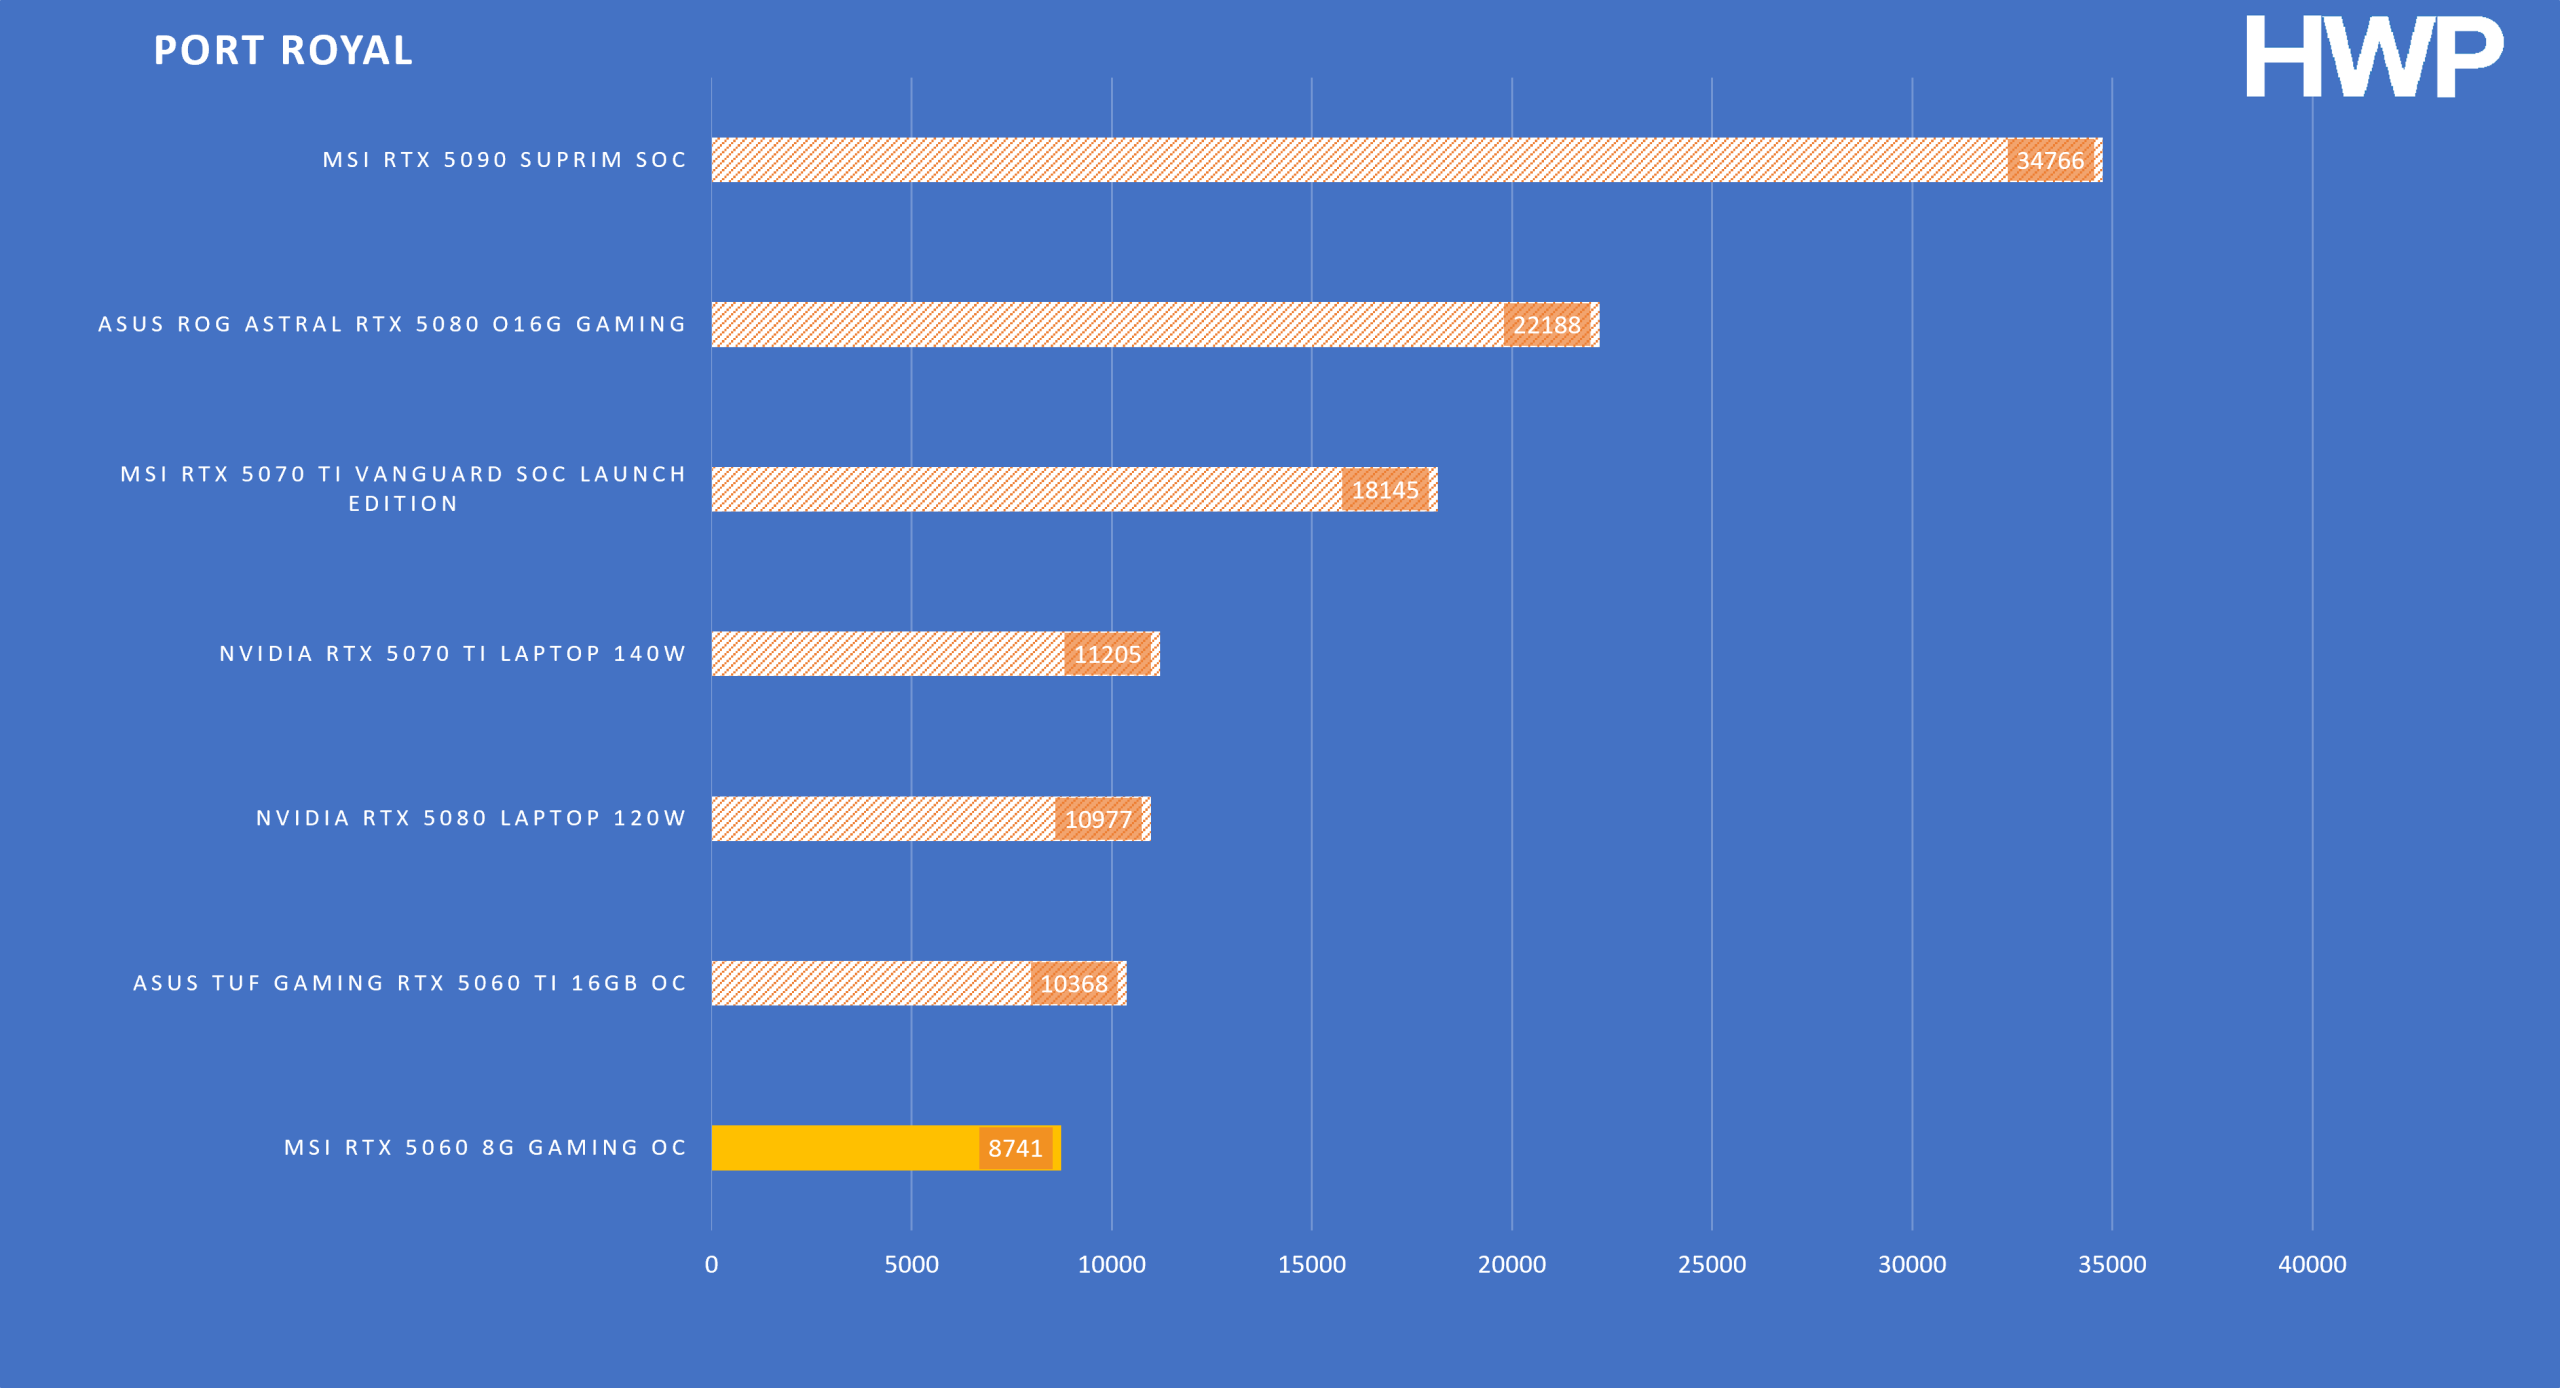Click the axis label 0
The width and height of the screenshot is (2560, 1388).
(711, 1265)
